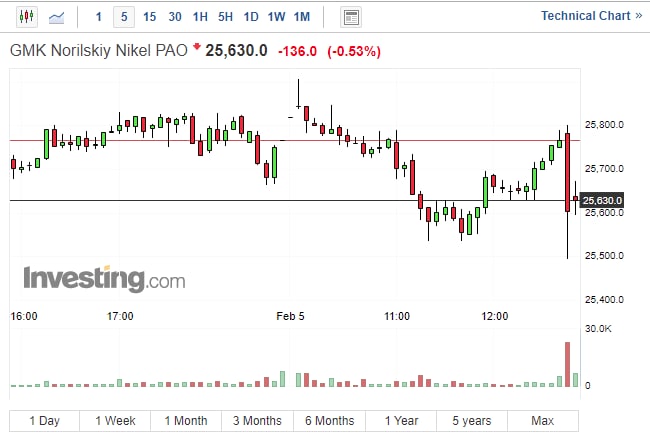Click the 25,700.0 price axis label

[x=604, y=168]
